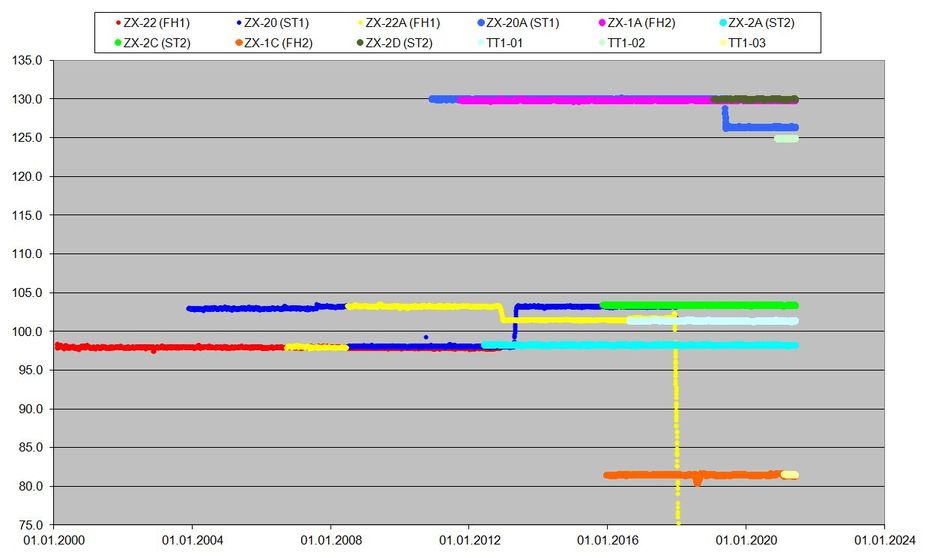Select the 75.0 y-axis value label
The image size is (927, 558).
pyautogui.click(x=30, y=525)
